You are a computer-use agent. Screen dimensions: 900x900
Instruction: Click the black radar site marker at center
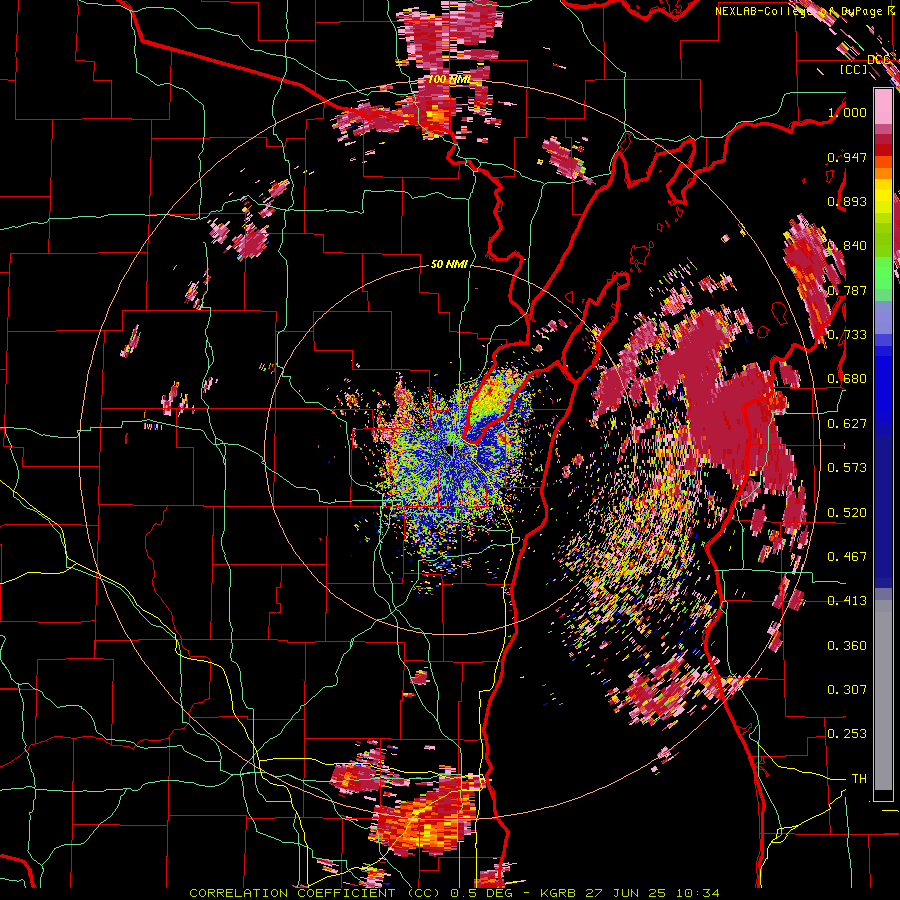click(x=449, y=450)
